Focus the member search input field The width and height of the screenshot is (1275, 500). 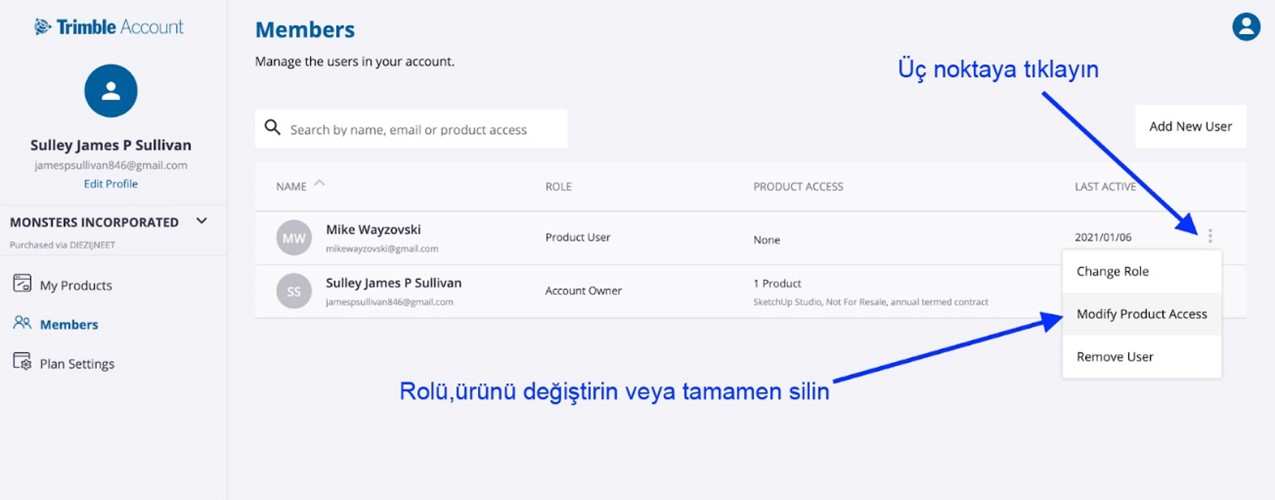point(411,129)
